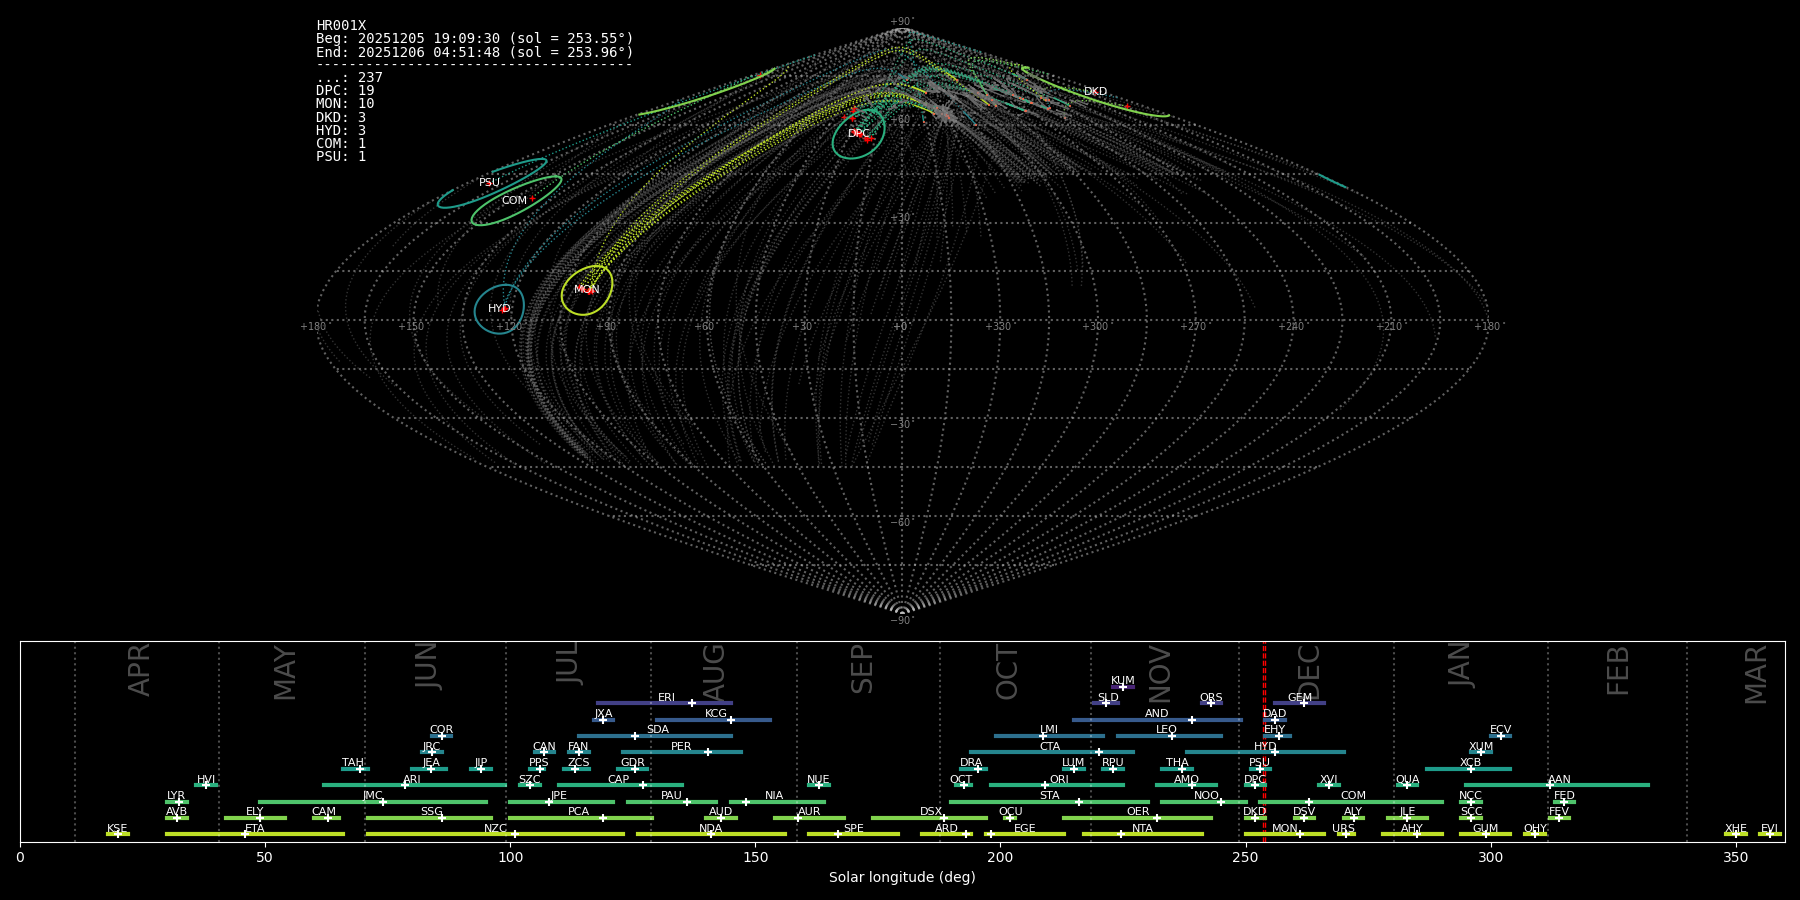The image size is (1800, 900).
Task: Click the HR001X station title text
Action: point(341,26)
